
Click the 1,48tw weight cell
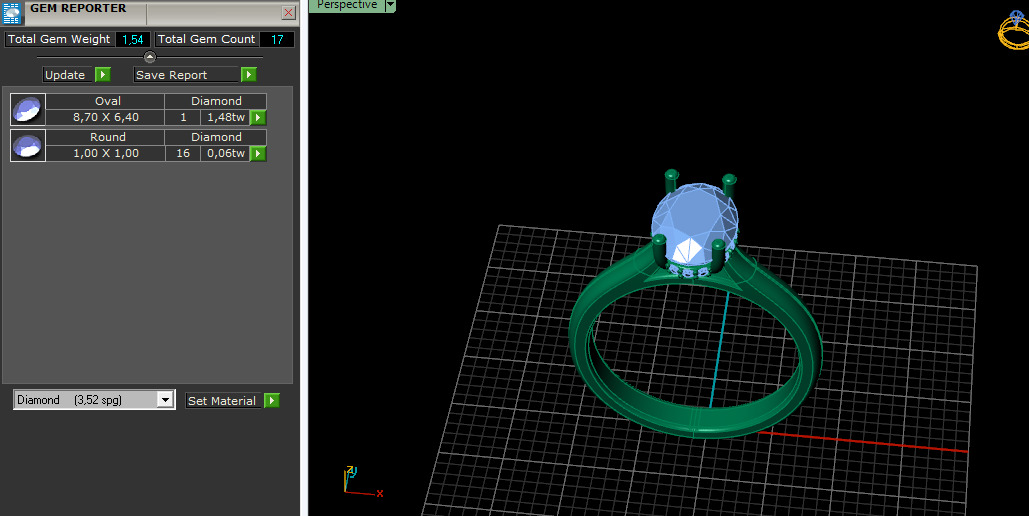226,118
